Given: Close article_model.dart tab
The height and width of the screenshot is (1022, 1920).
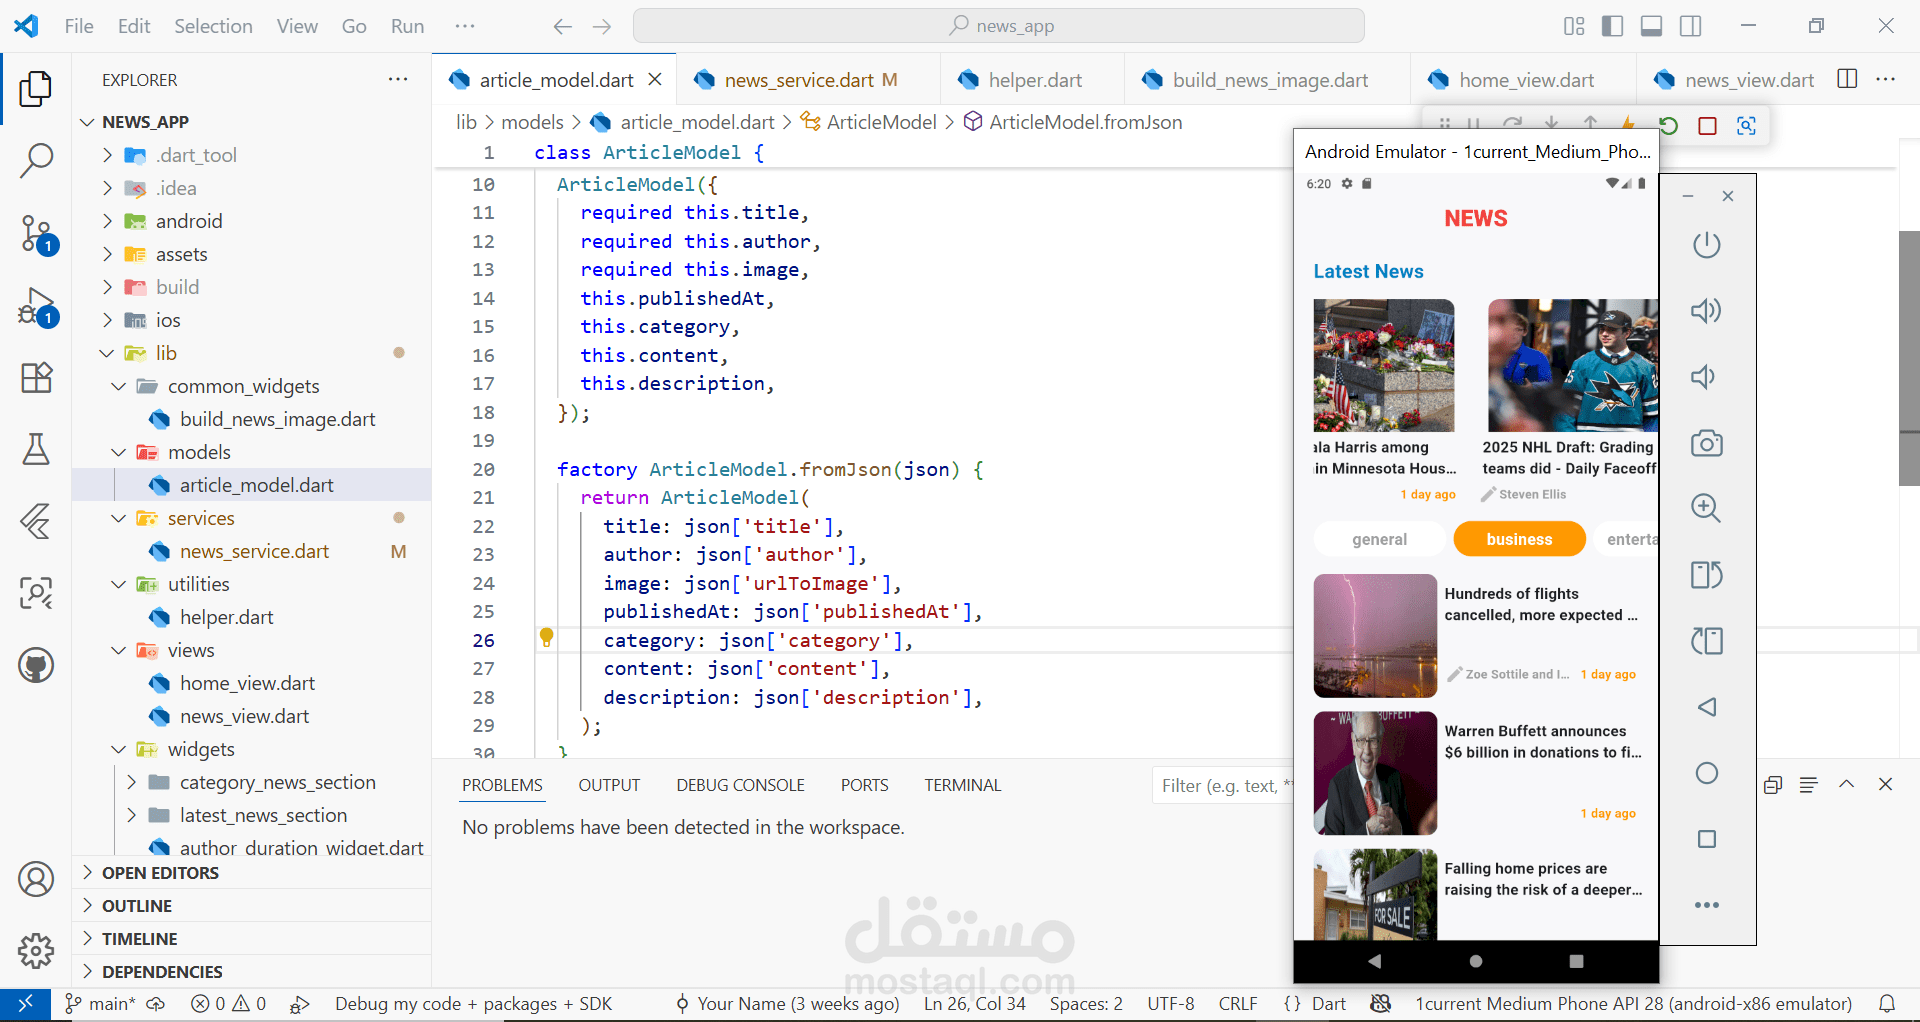Looking at the screenshot, I should 655,79.
